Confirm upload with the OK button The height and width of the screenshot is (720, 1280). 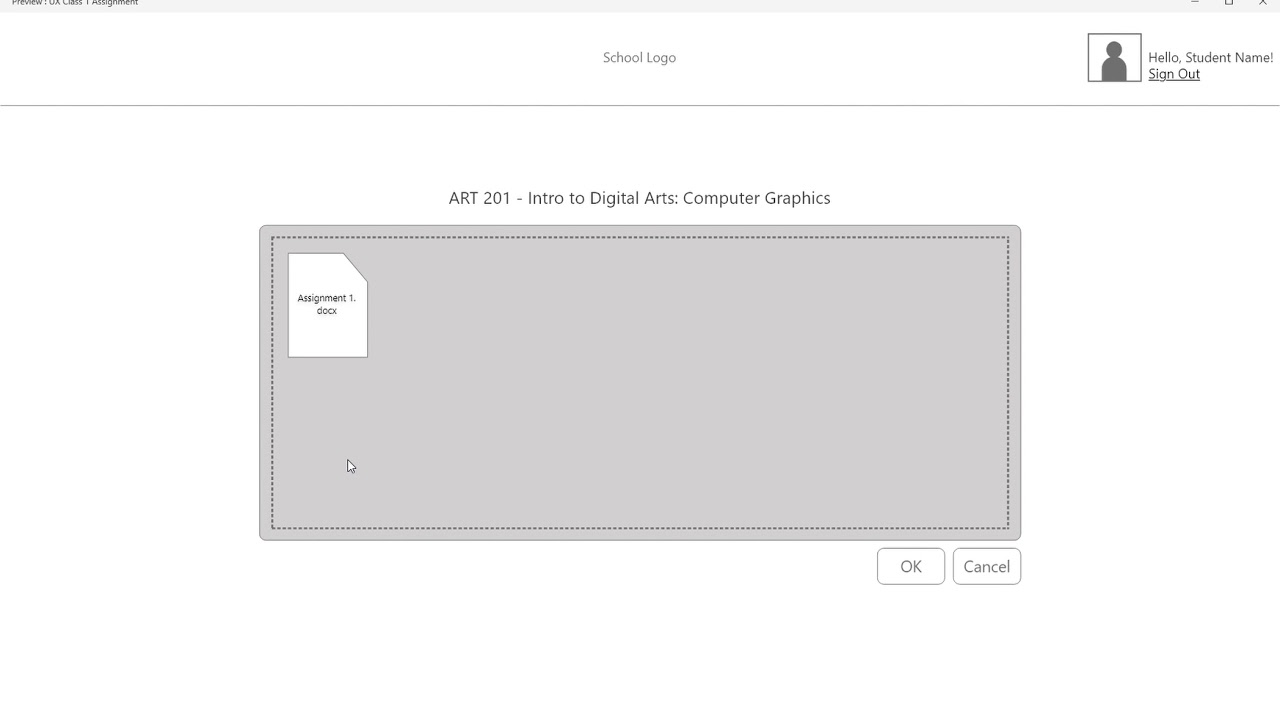[x=911, y=566]
